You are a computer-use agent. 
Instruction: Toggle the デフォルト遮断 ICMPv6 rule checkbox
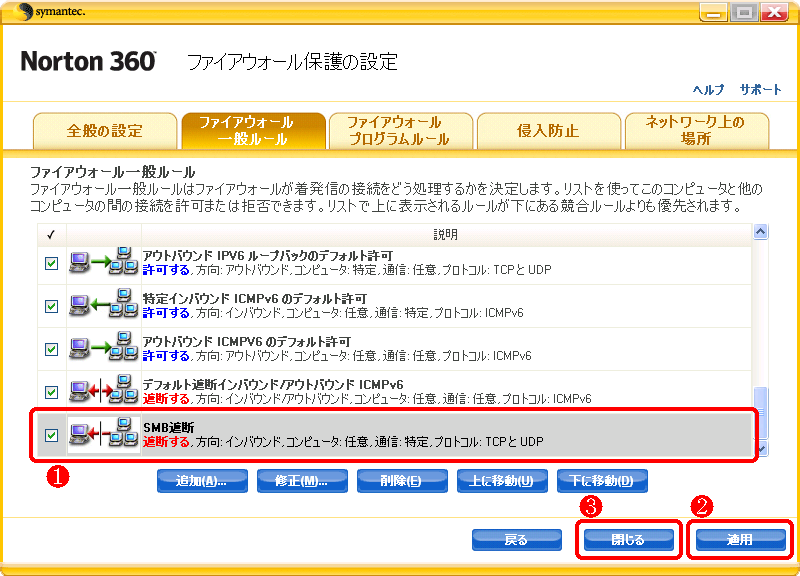click(x=51, y=392)
